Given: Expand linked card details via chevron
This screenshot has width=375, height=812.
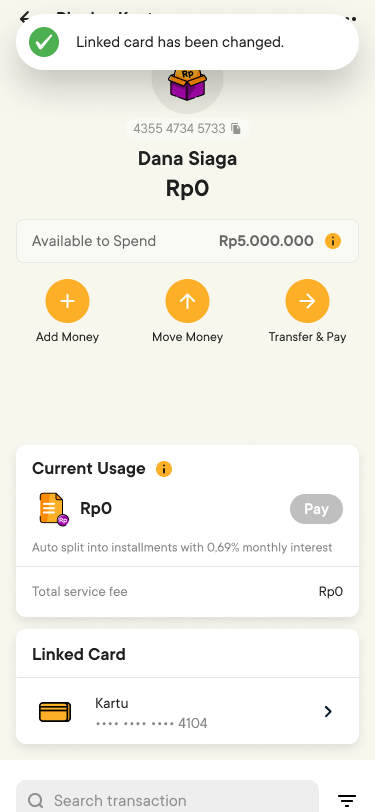Looking at the screenshot, I should pyautogui.click(x=328, y=712).
